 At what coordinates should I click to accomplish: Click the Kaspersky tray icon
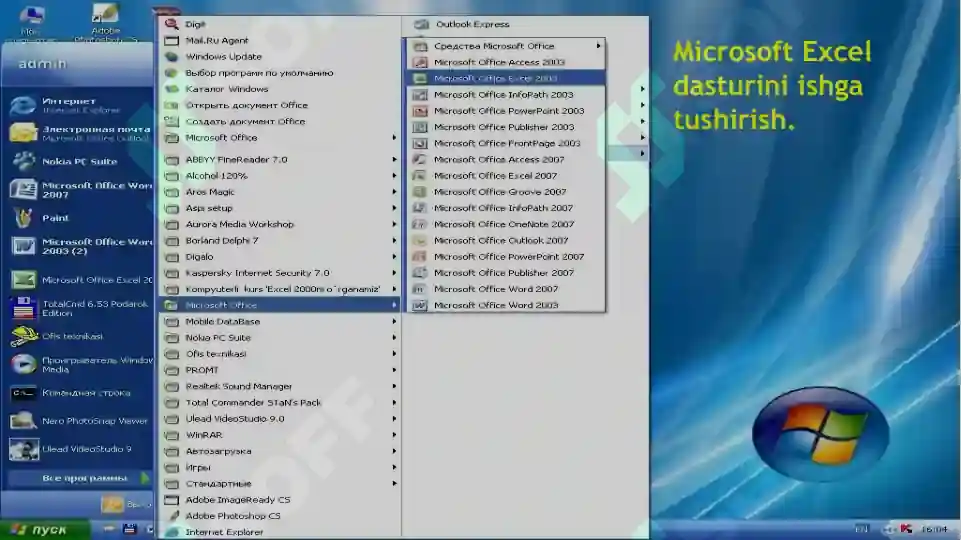tap(906, 528)
